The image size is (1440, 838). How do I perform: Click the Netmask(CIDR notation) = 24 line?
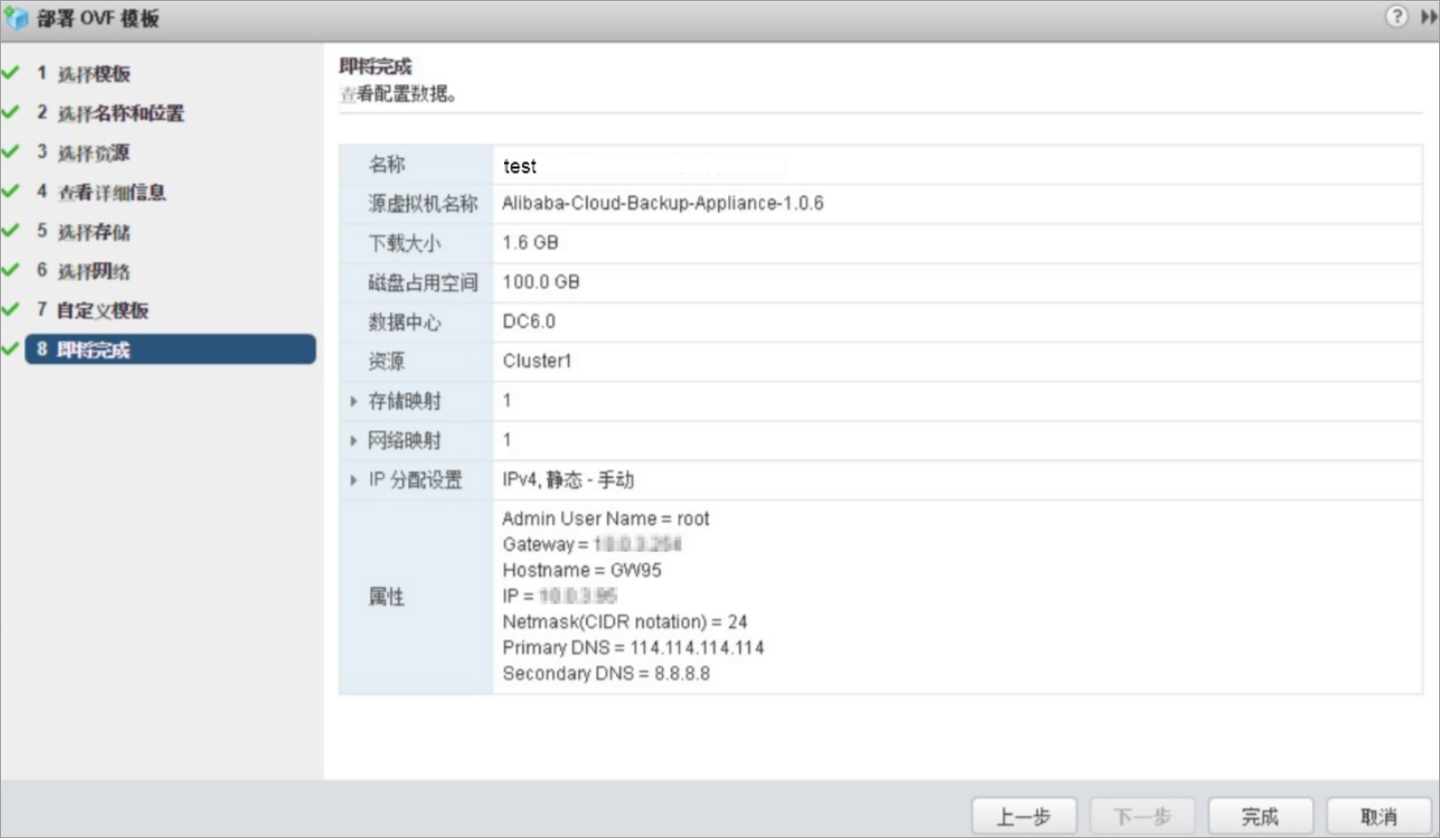click(x=625, y=622)
